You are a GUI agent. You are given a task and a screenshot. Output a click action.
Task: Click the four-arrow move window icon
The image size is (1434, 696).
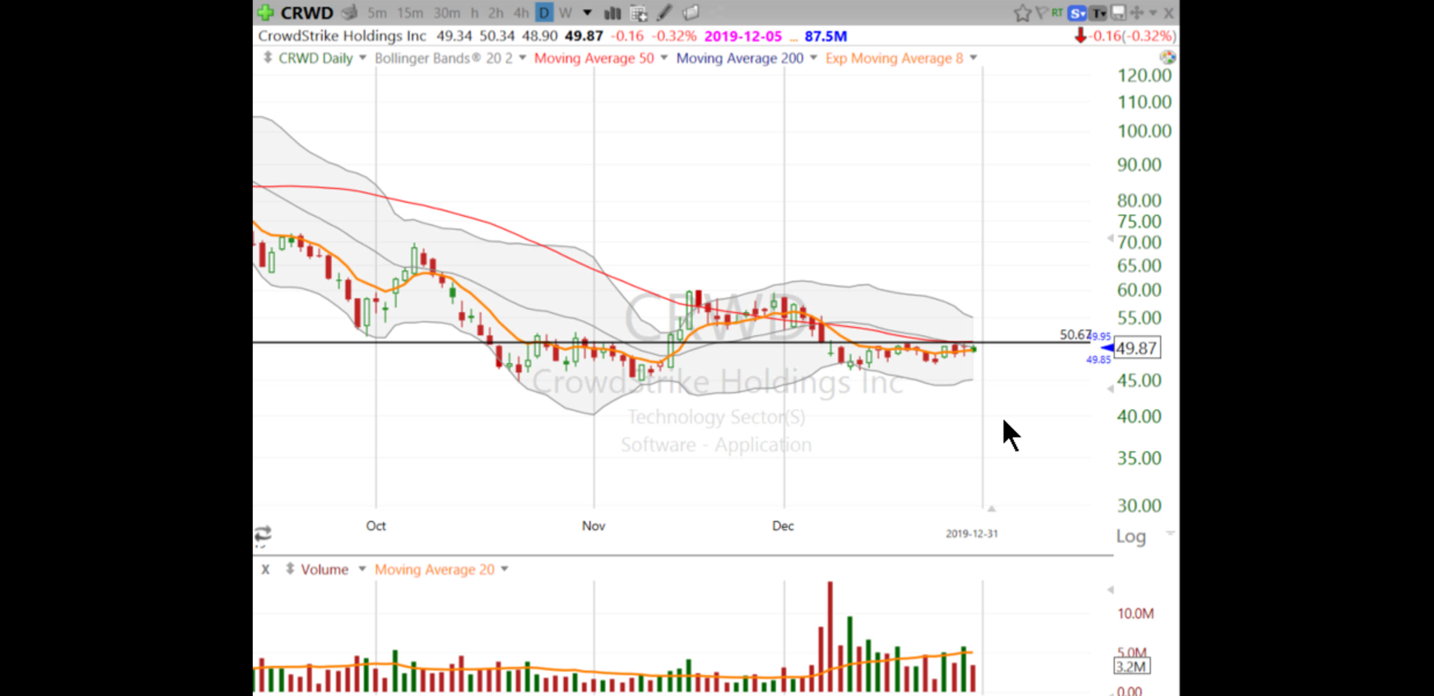pos(1136,13)
